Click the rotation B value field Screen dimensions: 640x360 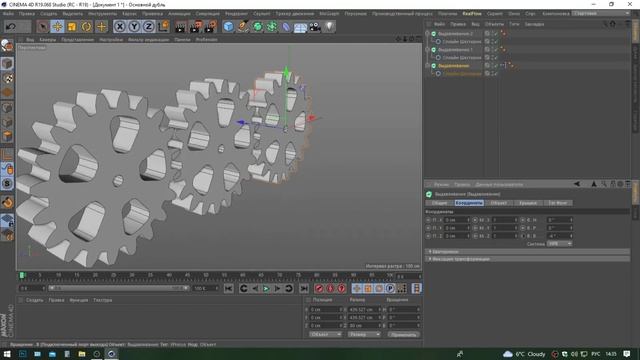pos(560,236)
